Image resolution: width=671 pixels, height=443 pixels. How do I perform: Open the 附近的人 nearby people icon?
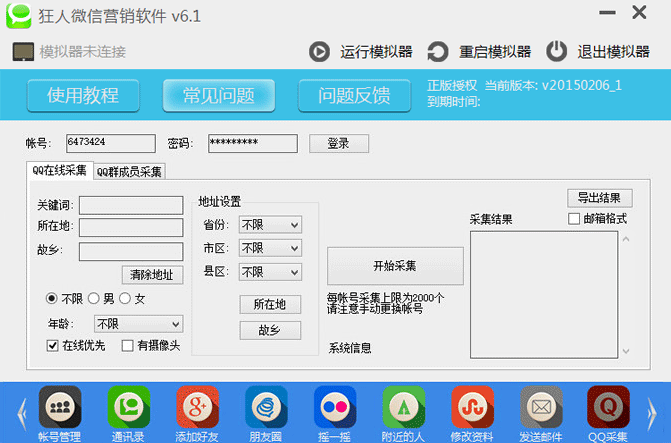404,407
